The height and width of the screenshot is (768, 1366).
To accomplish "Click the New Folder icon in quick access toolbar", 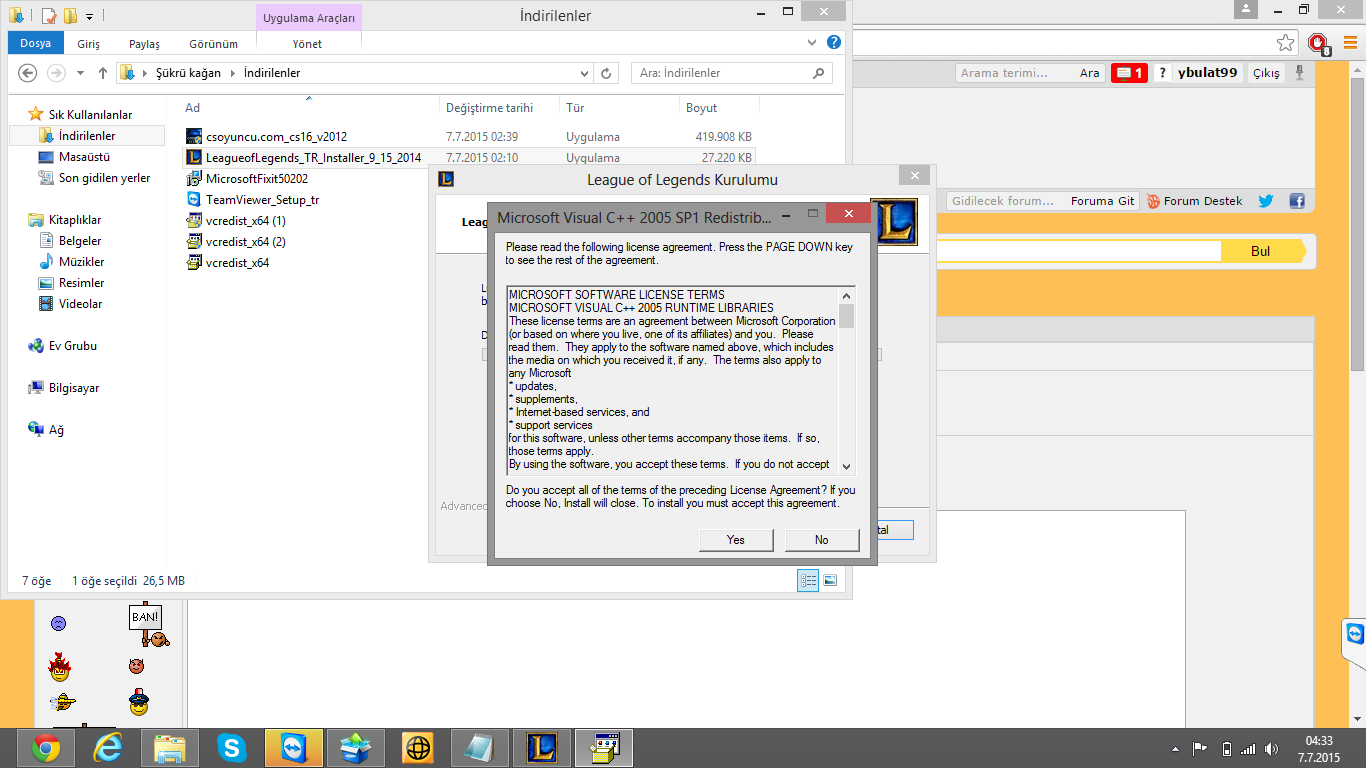I will 70,16.
